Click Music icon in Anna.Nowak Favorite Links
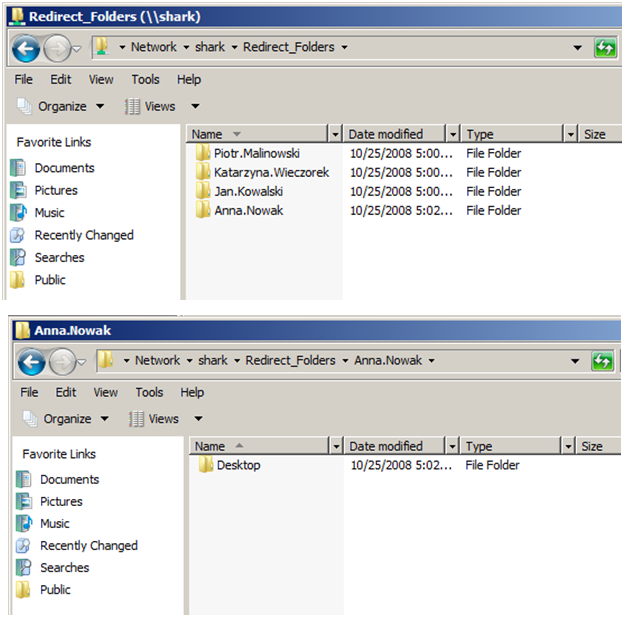 pyautogui.click(x=24, y=523)
